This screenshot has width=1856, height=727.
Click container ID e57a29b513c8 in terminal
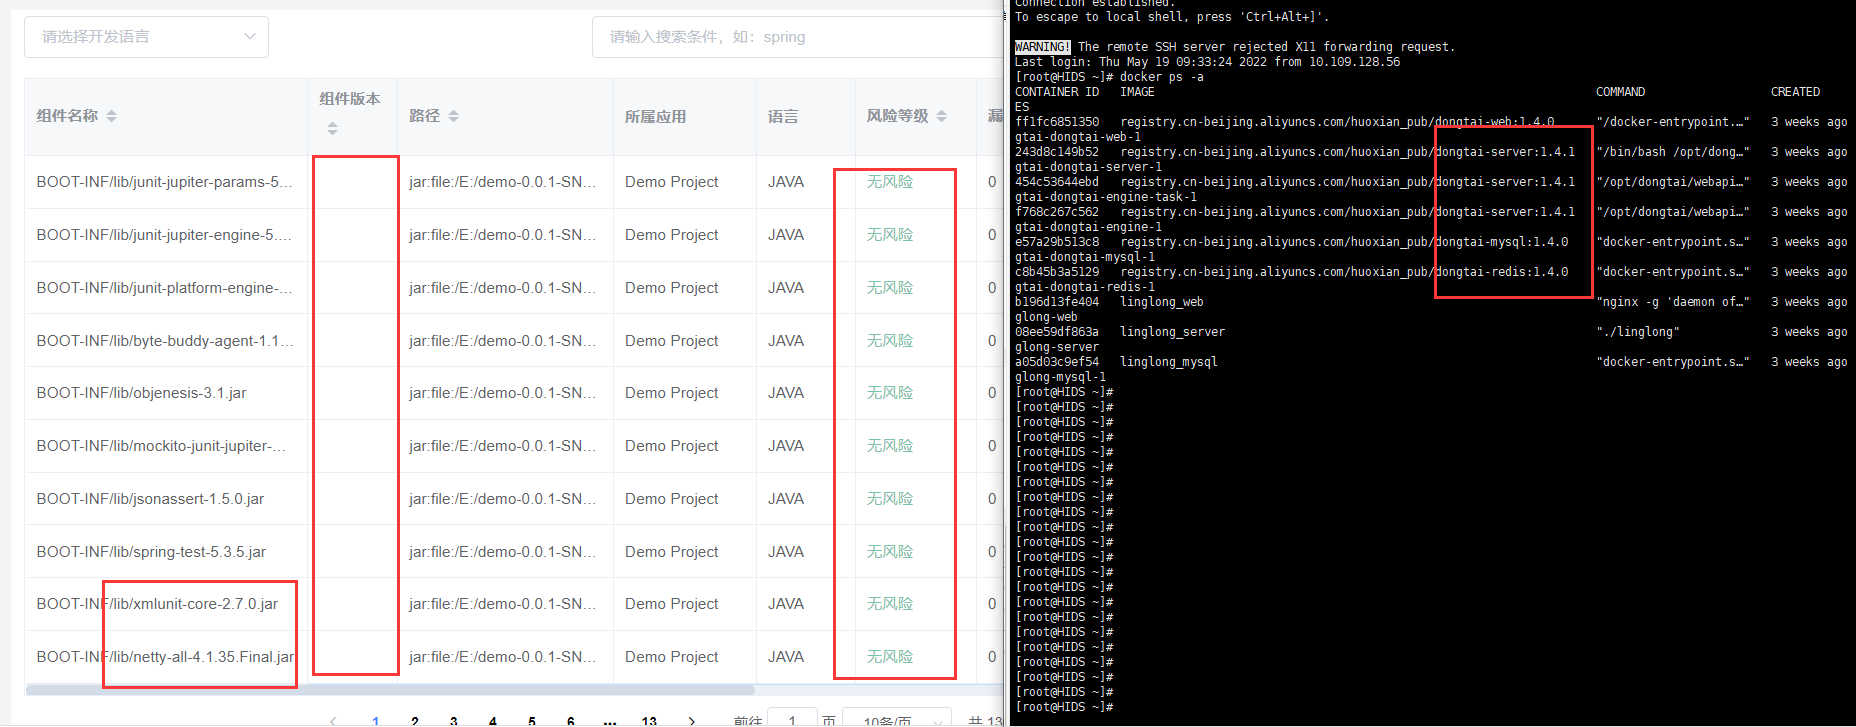tap(1057, 242)
